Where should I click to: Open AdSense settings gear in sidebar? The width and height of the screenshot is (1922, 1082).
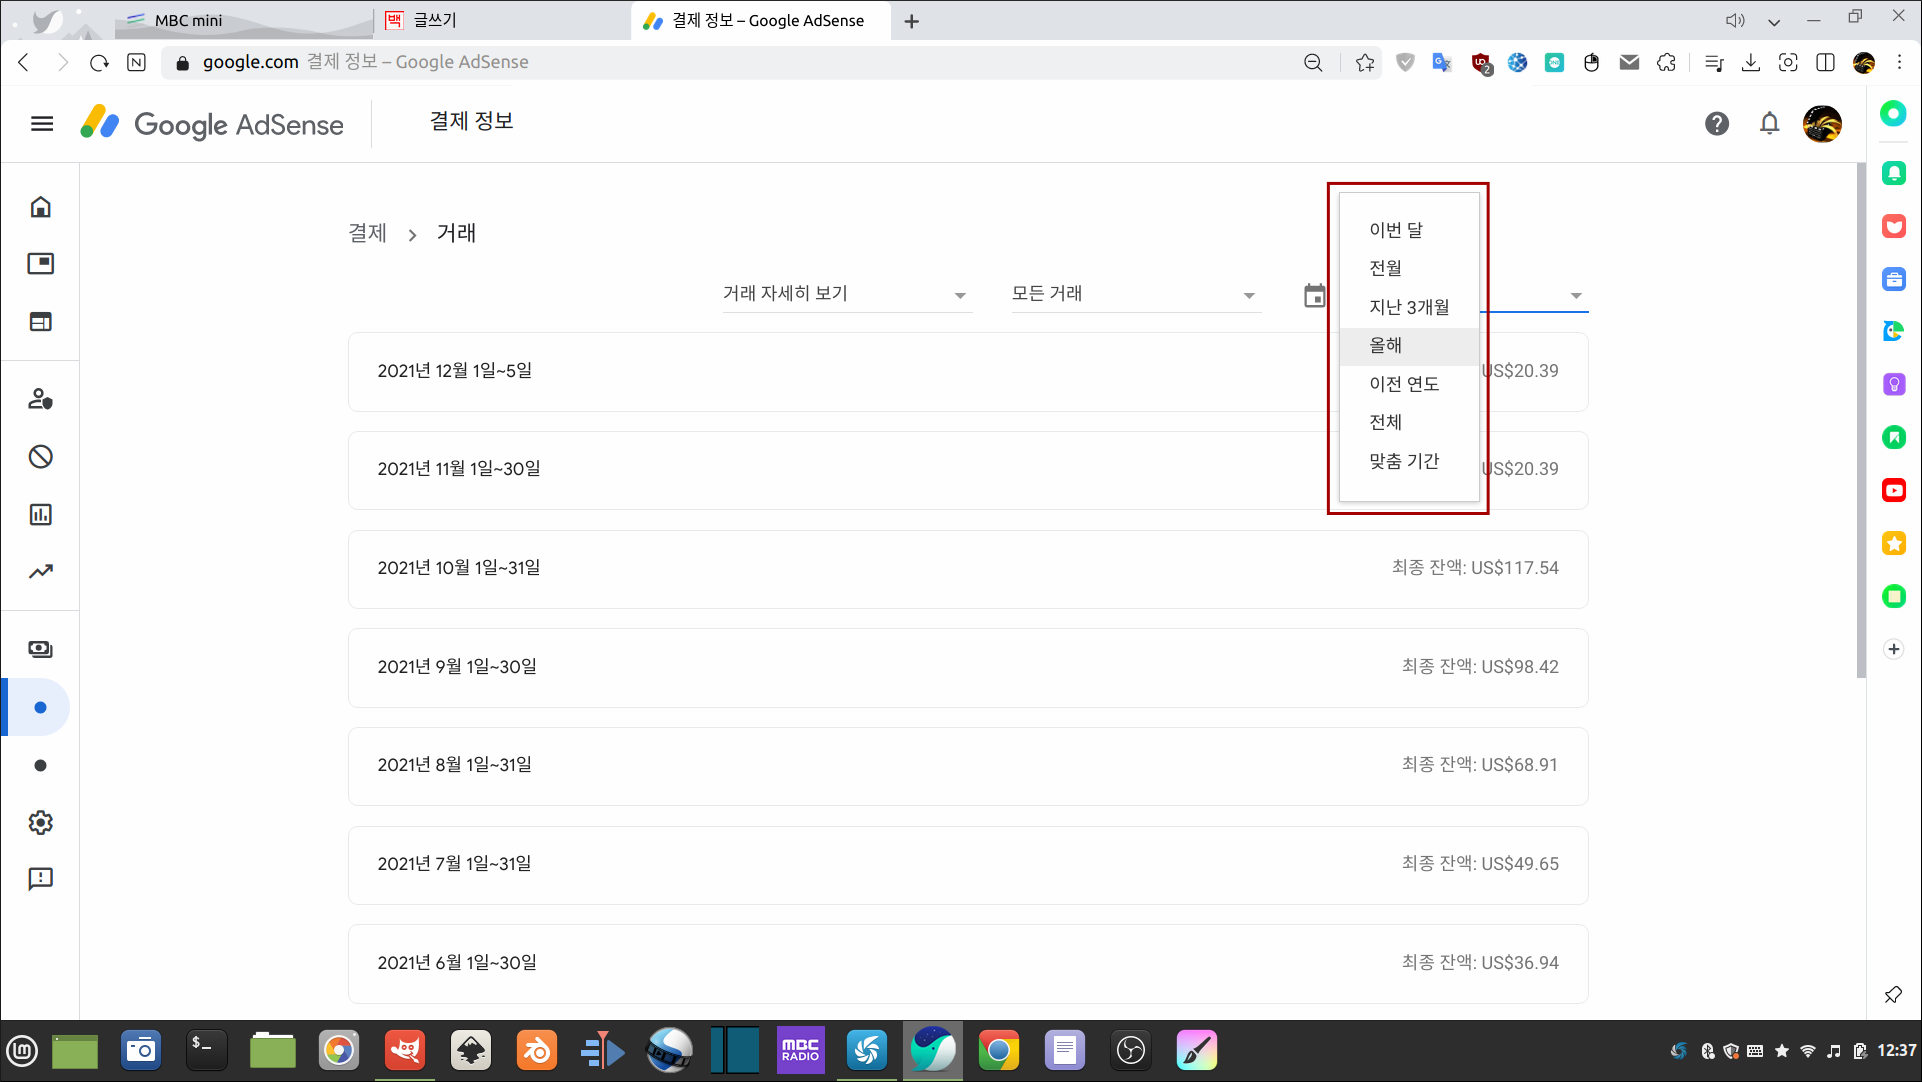coord(40,823)
